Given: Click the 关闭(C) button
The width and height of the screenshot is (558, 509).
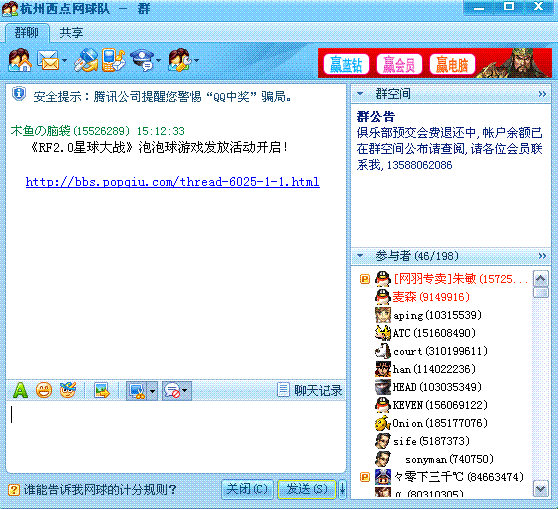Looking at the screenshot, I should (x=247, y=489).
